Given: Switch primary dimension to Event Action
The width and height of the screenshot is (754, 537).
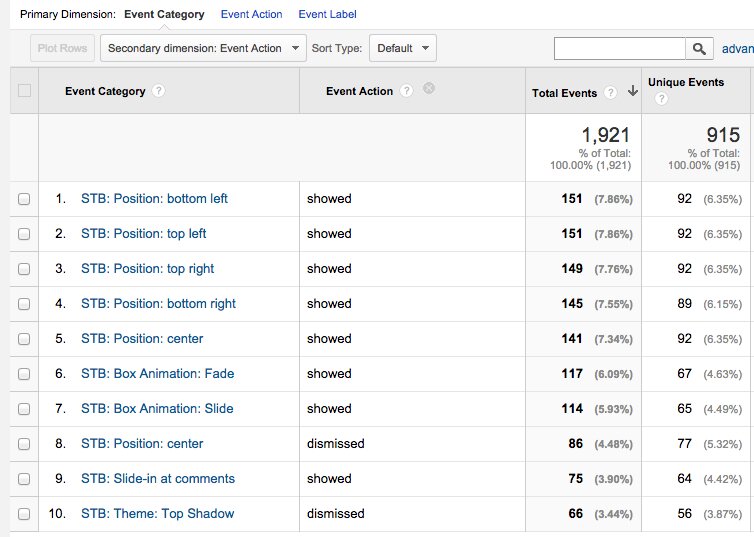Looking at the screenshot, I should (251, 14).
